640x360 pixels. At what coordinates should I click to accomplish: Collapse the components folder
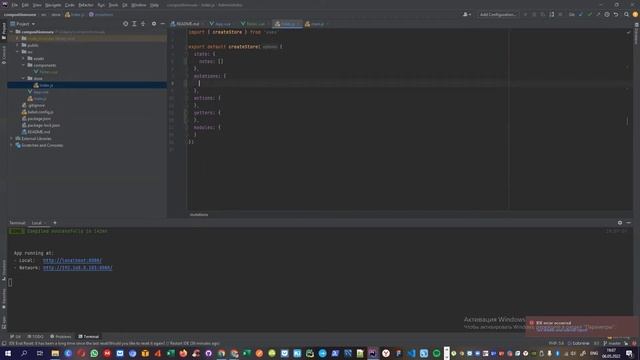pos(24,65)
